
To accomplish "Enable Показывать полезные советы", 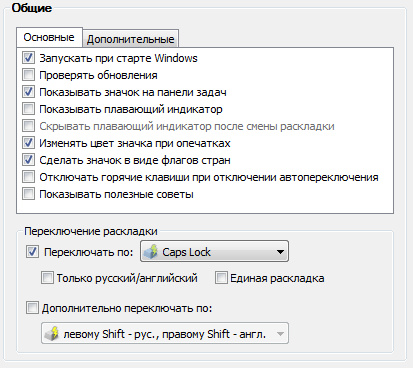I will 28,194.
